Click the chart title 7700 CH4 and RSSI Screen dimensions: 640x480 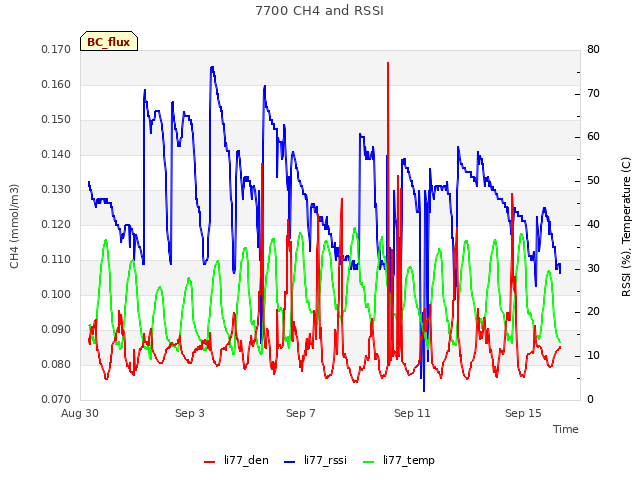click(x=320, y=11)
